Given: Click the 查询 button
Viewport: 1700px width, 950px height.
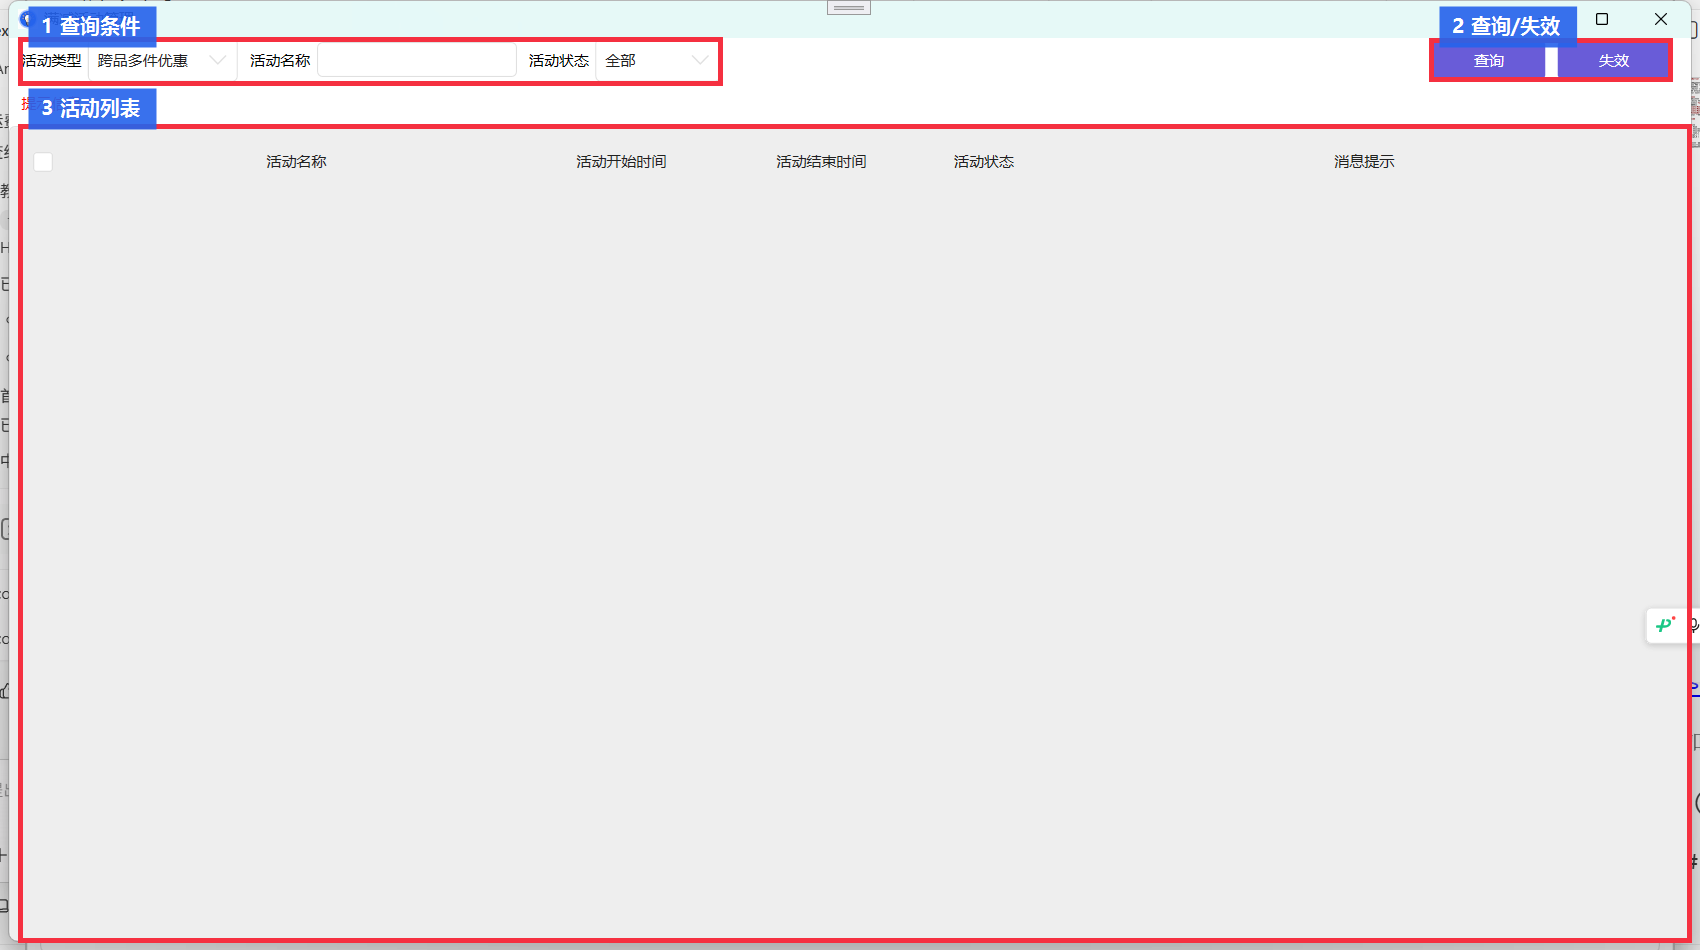Looking at the screenshot, I should click(1489, 61).
